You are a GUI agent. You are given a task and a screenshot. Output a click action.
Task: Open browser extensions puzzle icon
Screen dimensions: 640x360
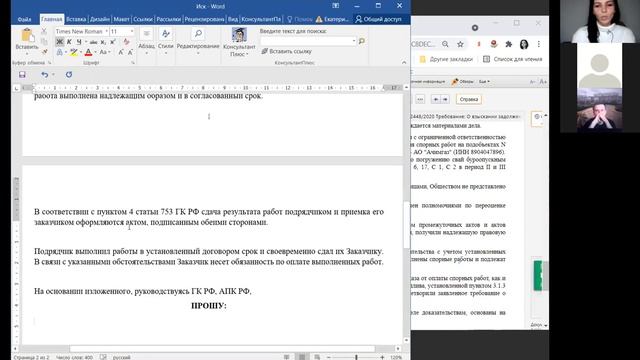coord(509,44)
